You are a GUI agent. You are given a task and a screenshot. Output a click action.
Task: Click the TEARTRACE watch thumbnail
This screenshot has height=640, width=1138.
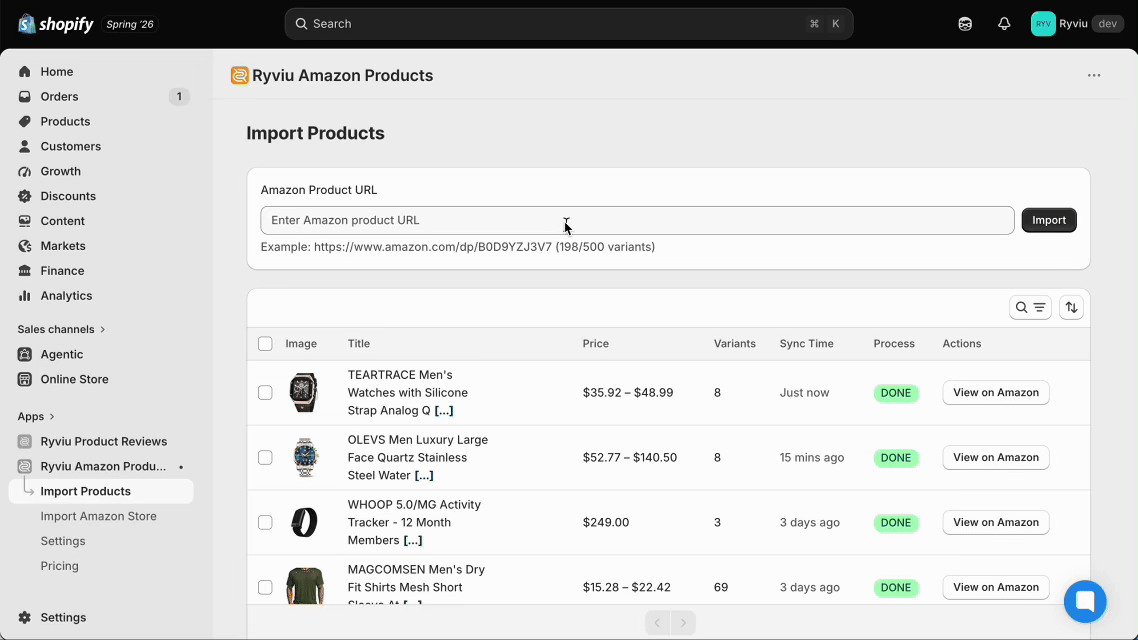tap(304, 393)
